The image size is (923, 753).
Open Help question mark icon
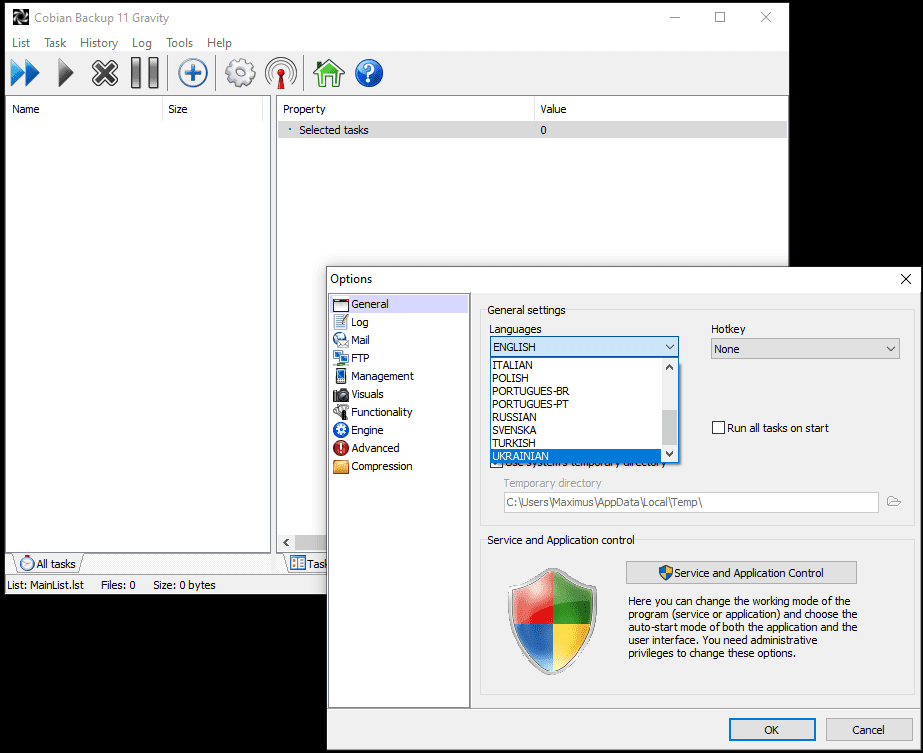click(x=368, y=73)
